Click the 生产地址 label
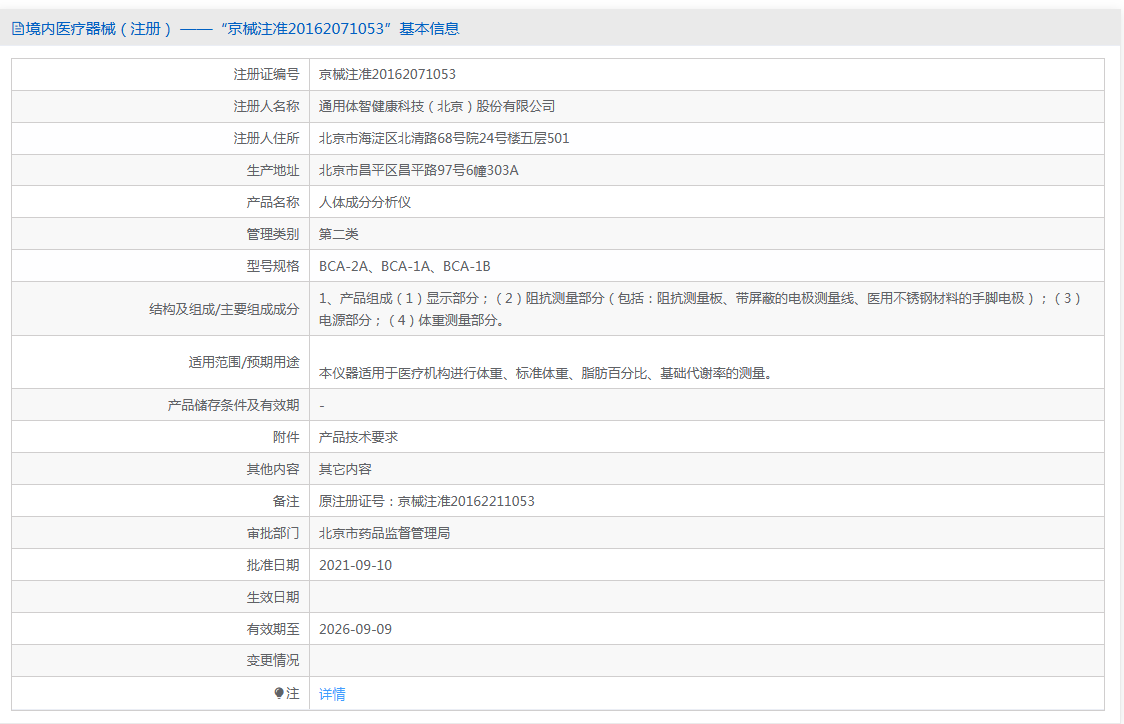 point(272,171)
